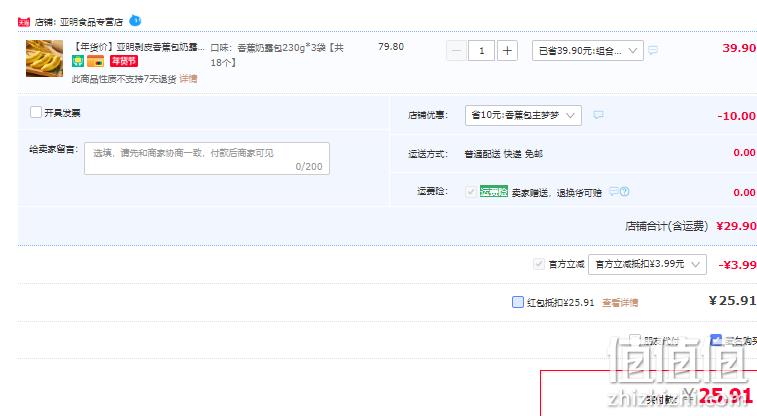This screenshot has width=757, height=416.
Task: Click the official discount amount -¥3.99
Action: point(737,265)
